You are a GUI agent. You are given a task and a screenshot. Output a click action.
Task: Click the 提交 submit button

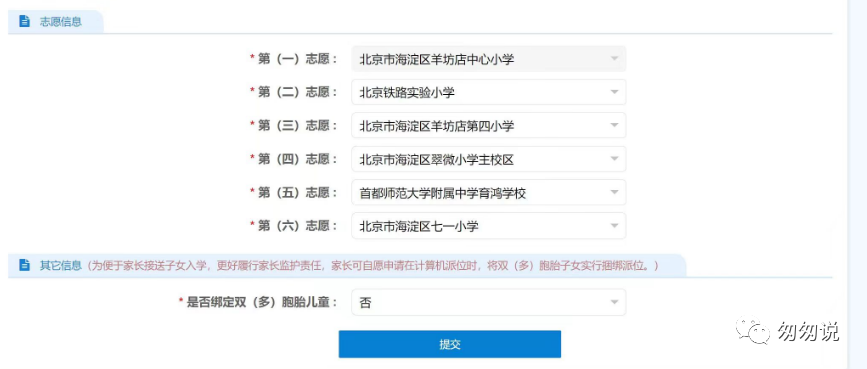[450, 344]
